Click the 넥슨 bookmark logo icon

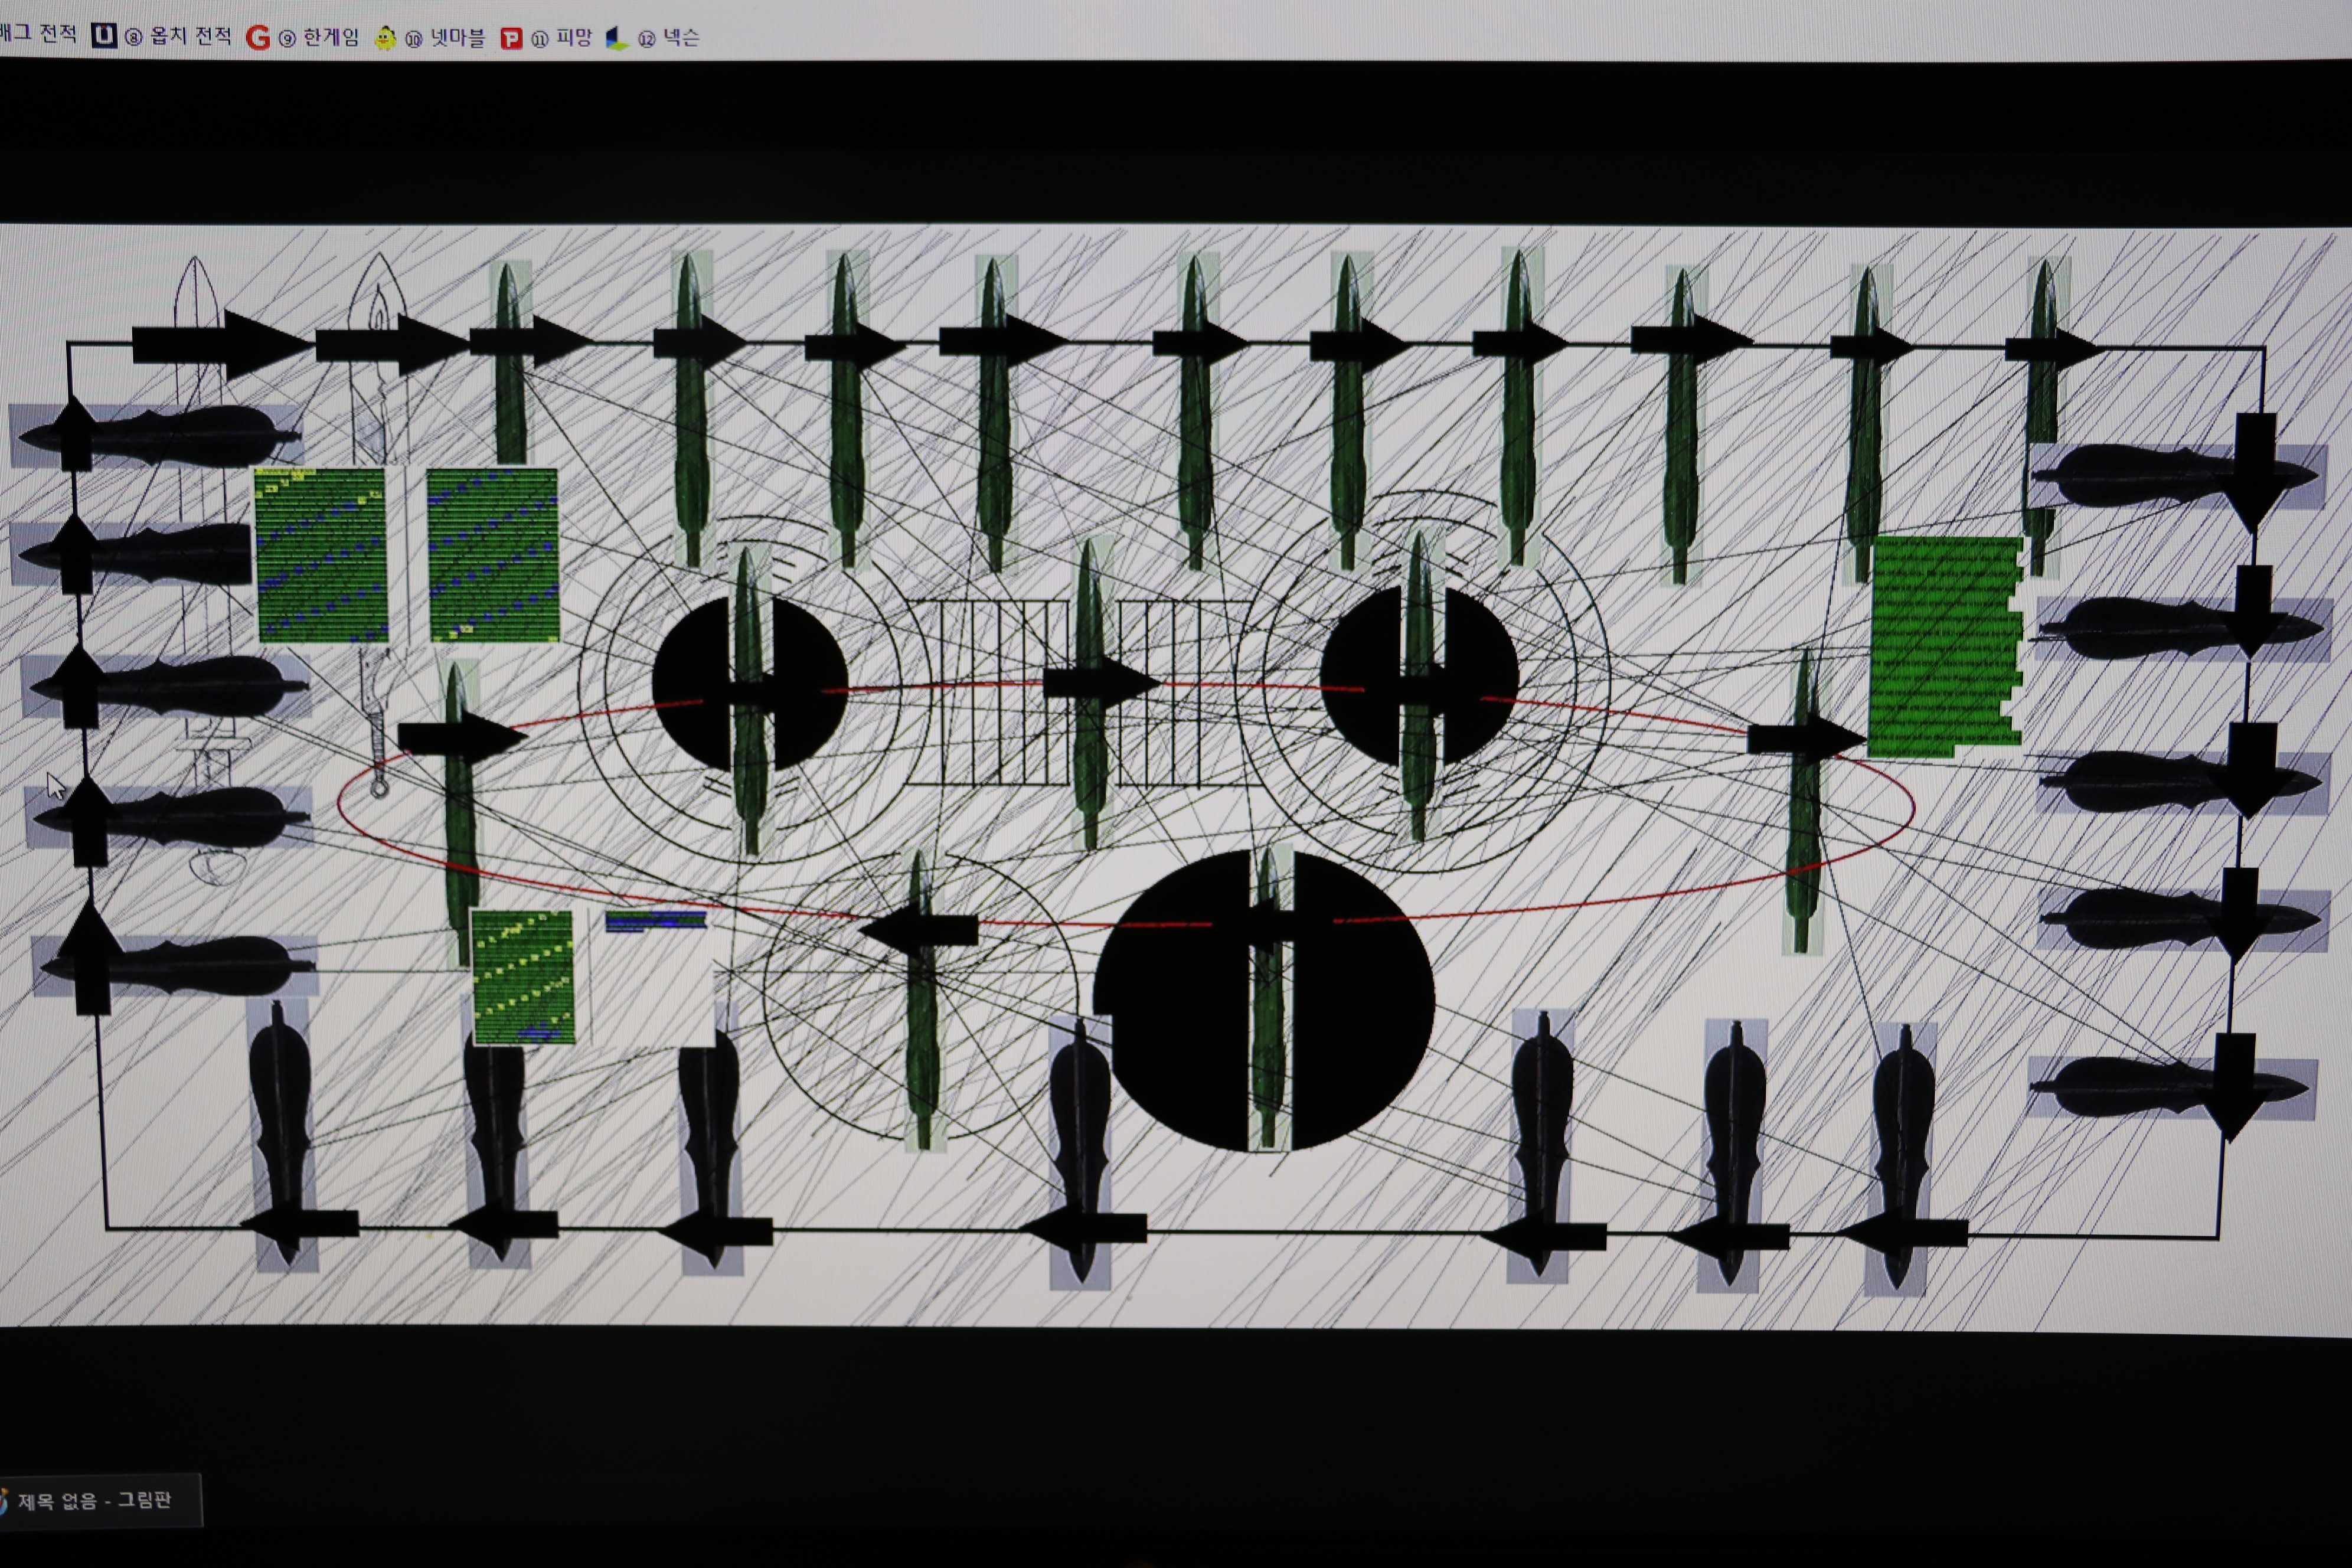(617, 39)
